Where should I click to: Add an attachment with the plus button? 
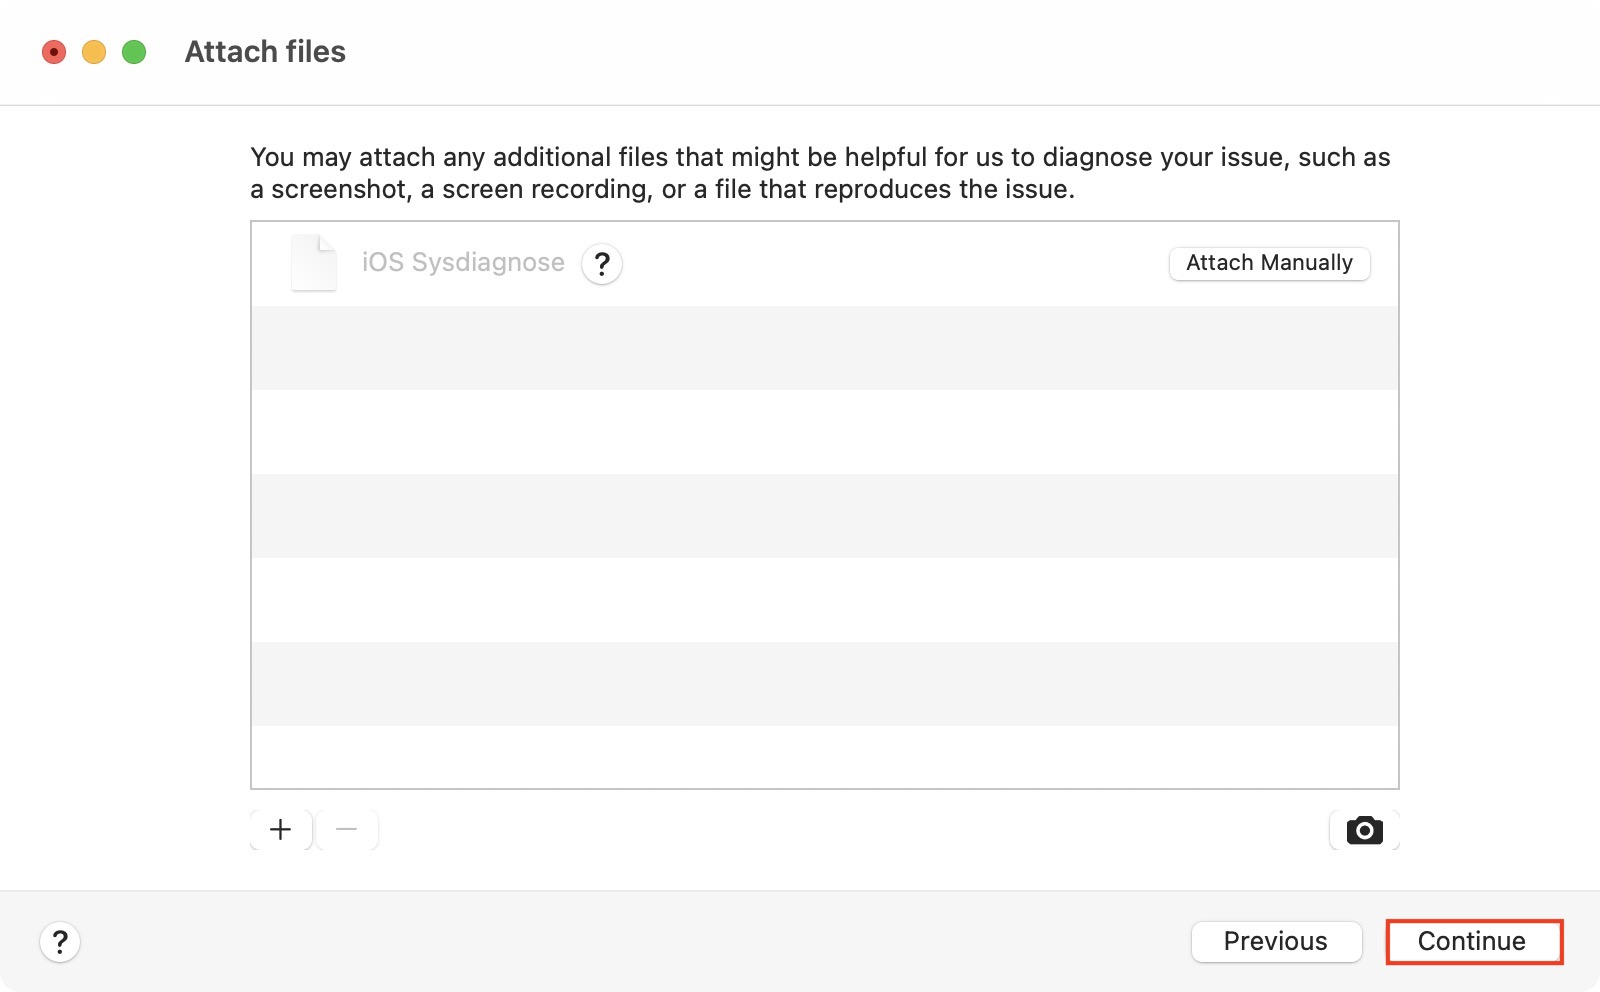point(281,830)
